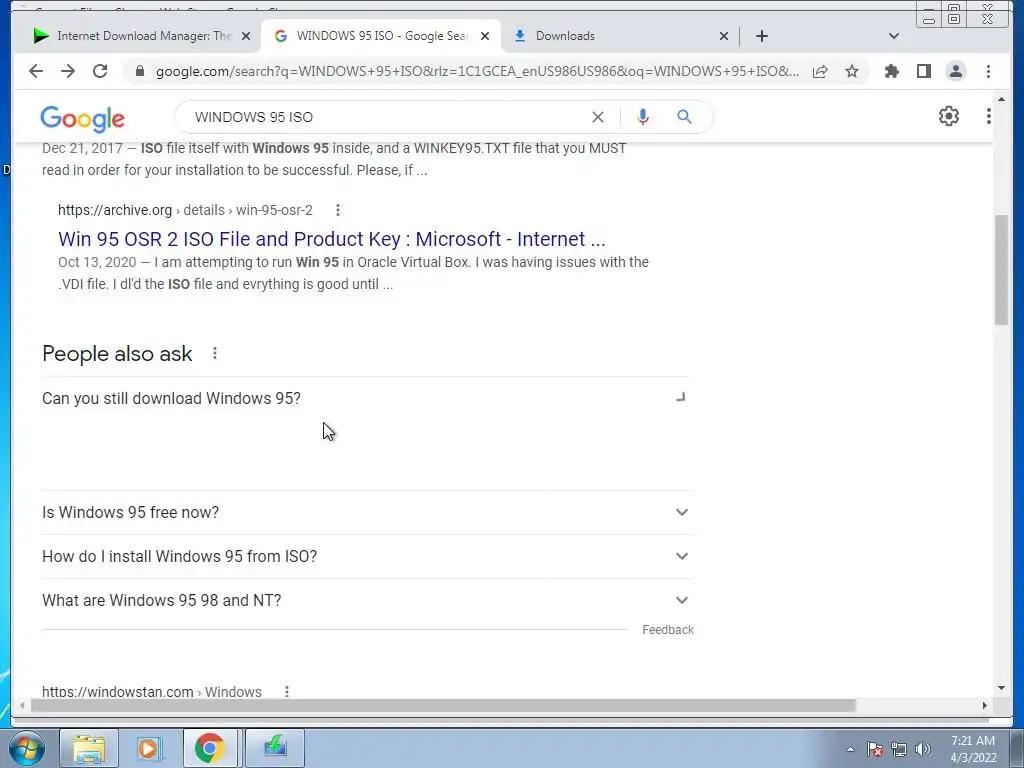Expand 'What are Windows 95 98 and NT?'
The height and width of the screenshot is (768, 1024).
point(367,600)
